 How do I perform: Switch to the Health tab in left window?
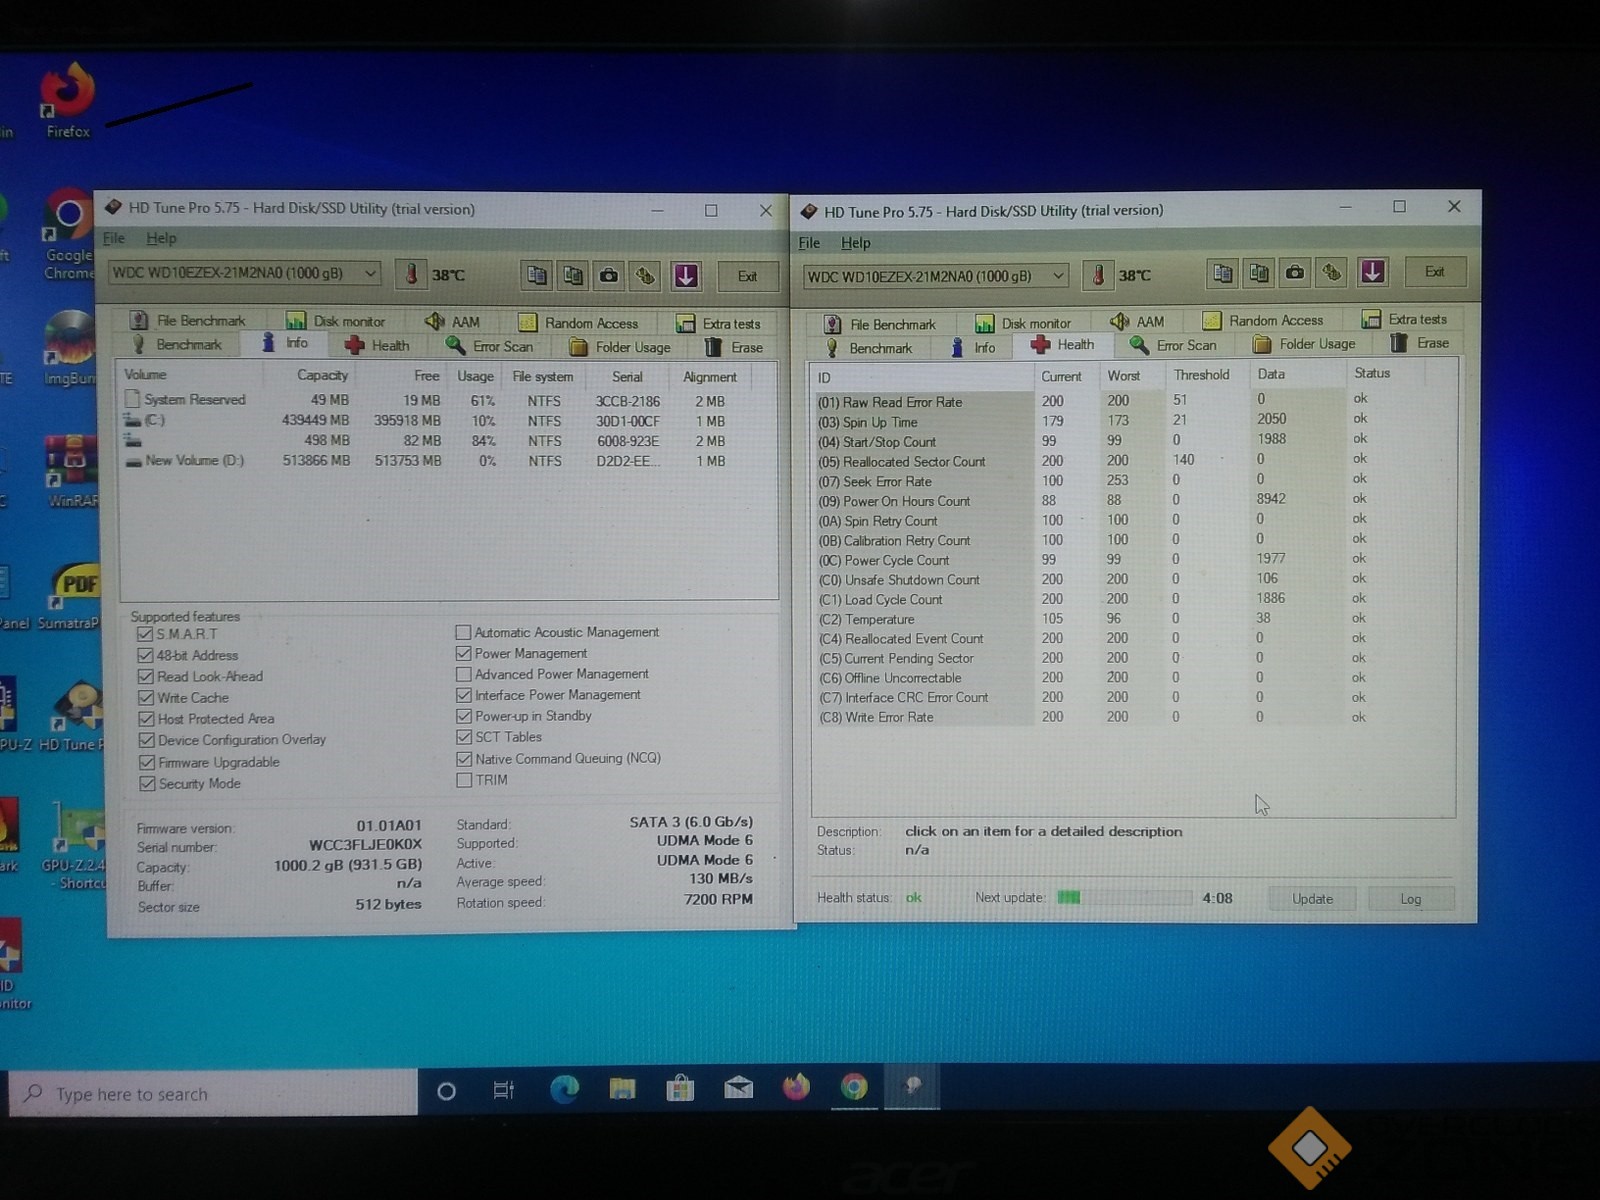tap(377, 345)
